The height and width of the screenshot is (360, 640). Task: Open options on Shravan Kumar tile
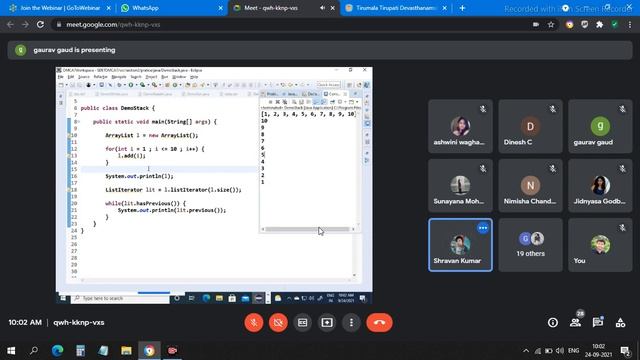[483, 228]
